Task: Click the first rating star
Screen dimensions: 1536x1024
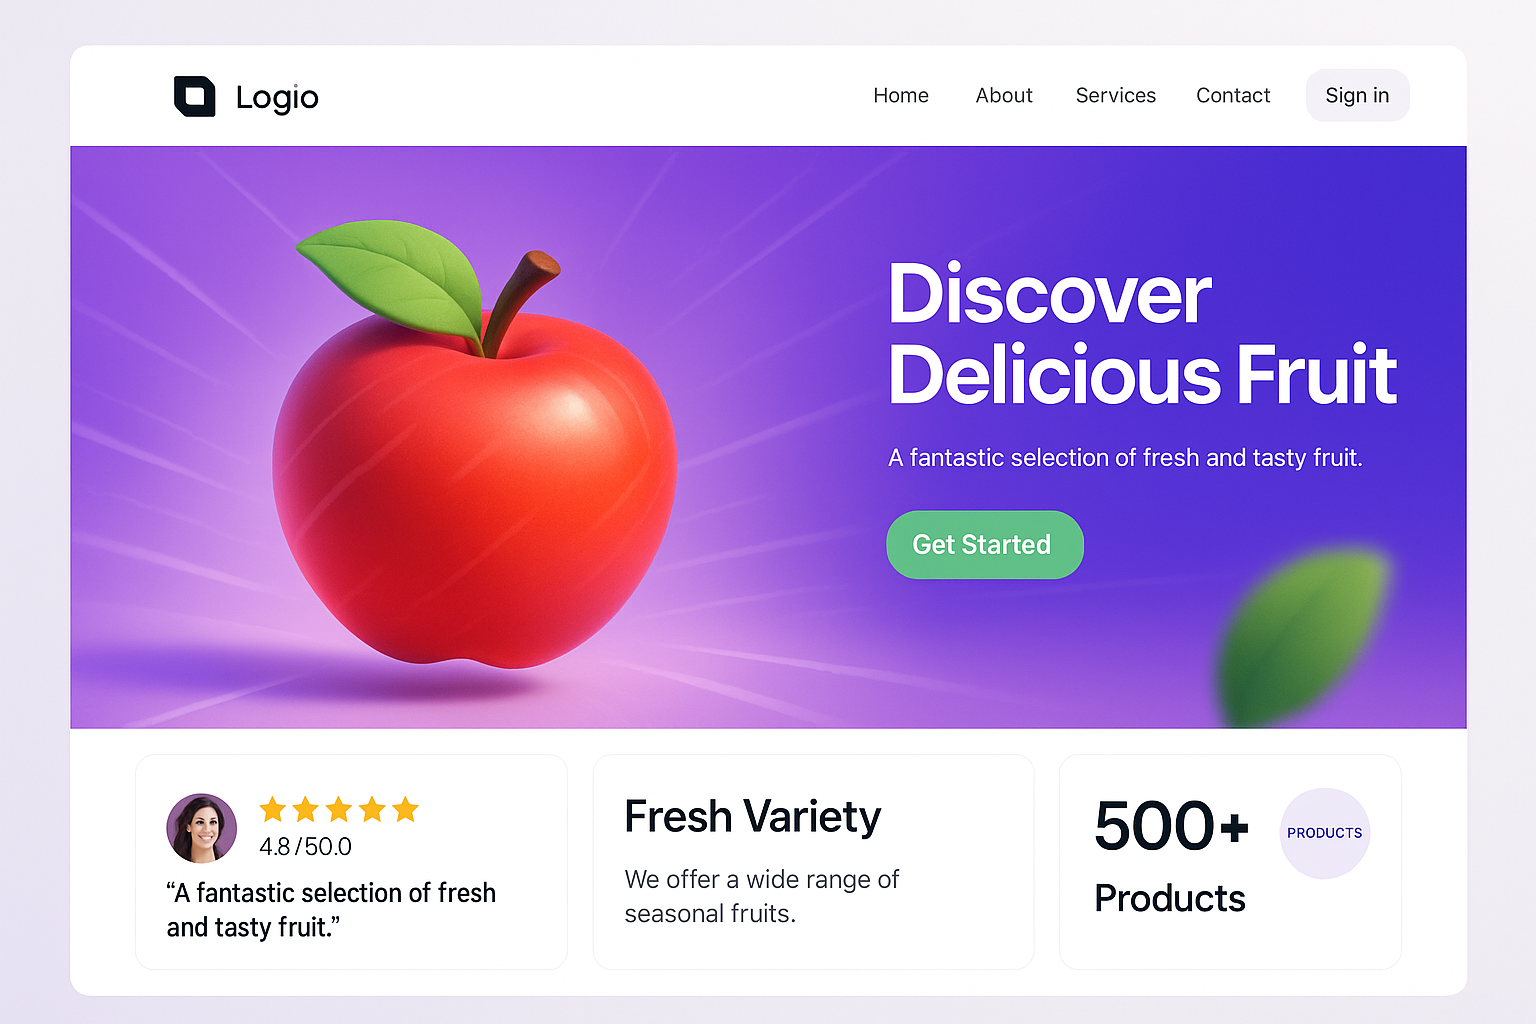Action: (x=273, y=809)
